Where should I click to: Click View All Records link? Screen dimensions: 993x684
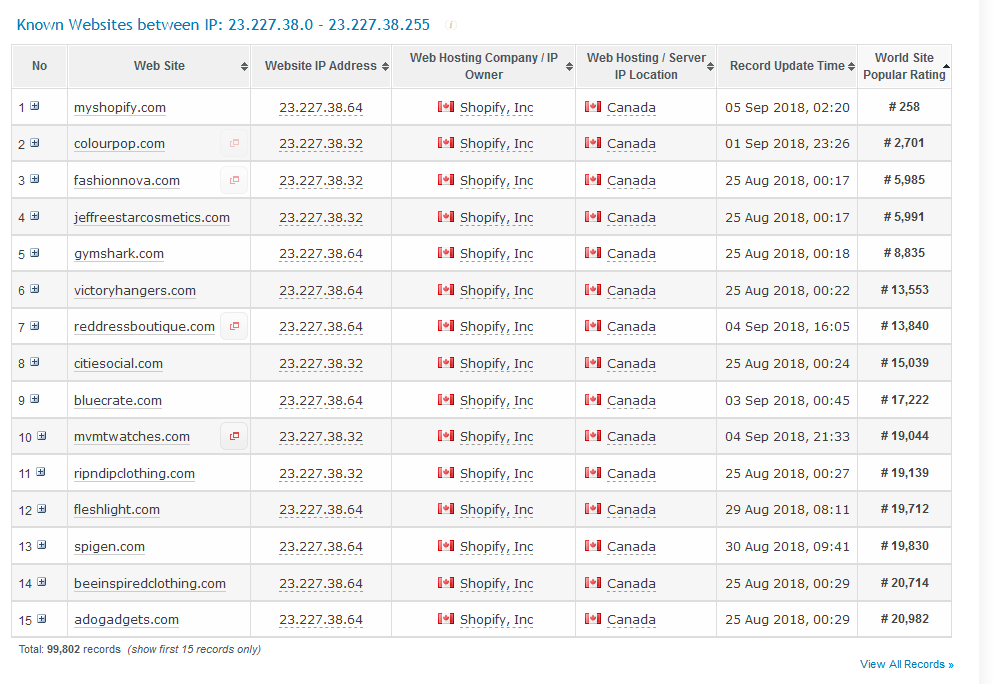click(906, 664)
